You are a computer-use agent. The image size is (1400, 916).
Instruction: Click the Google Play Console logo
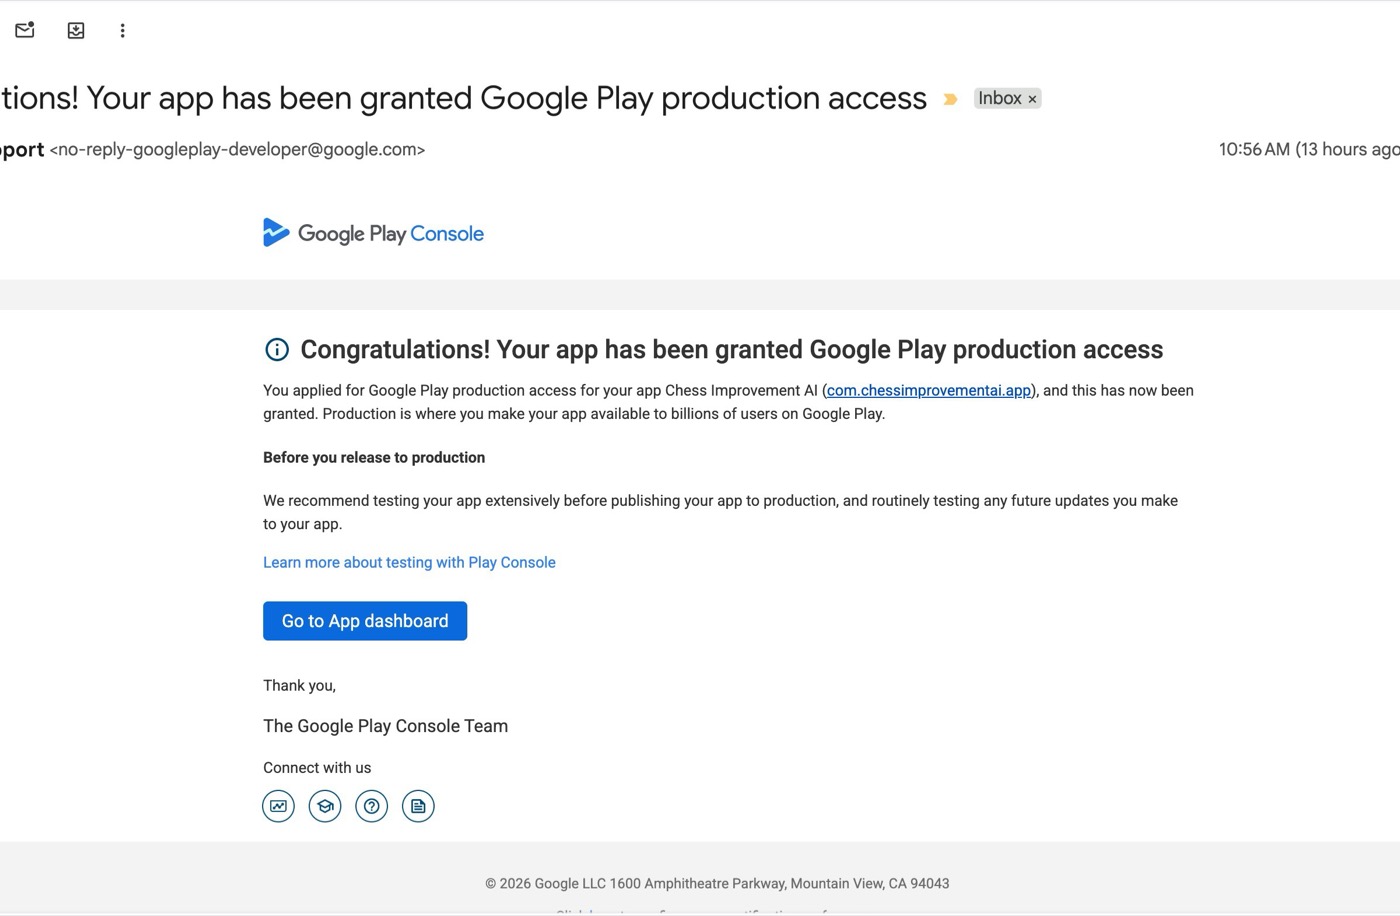pos(373,233)
